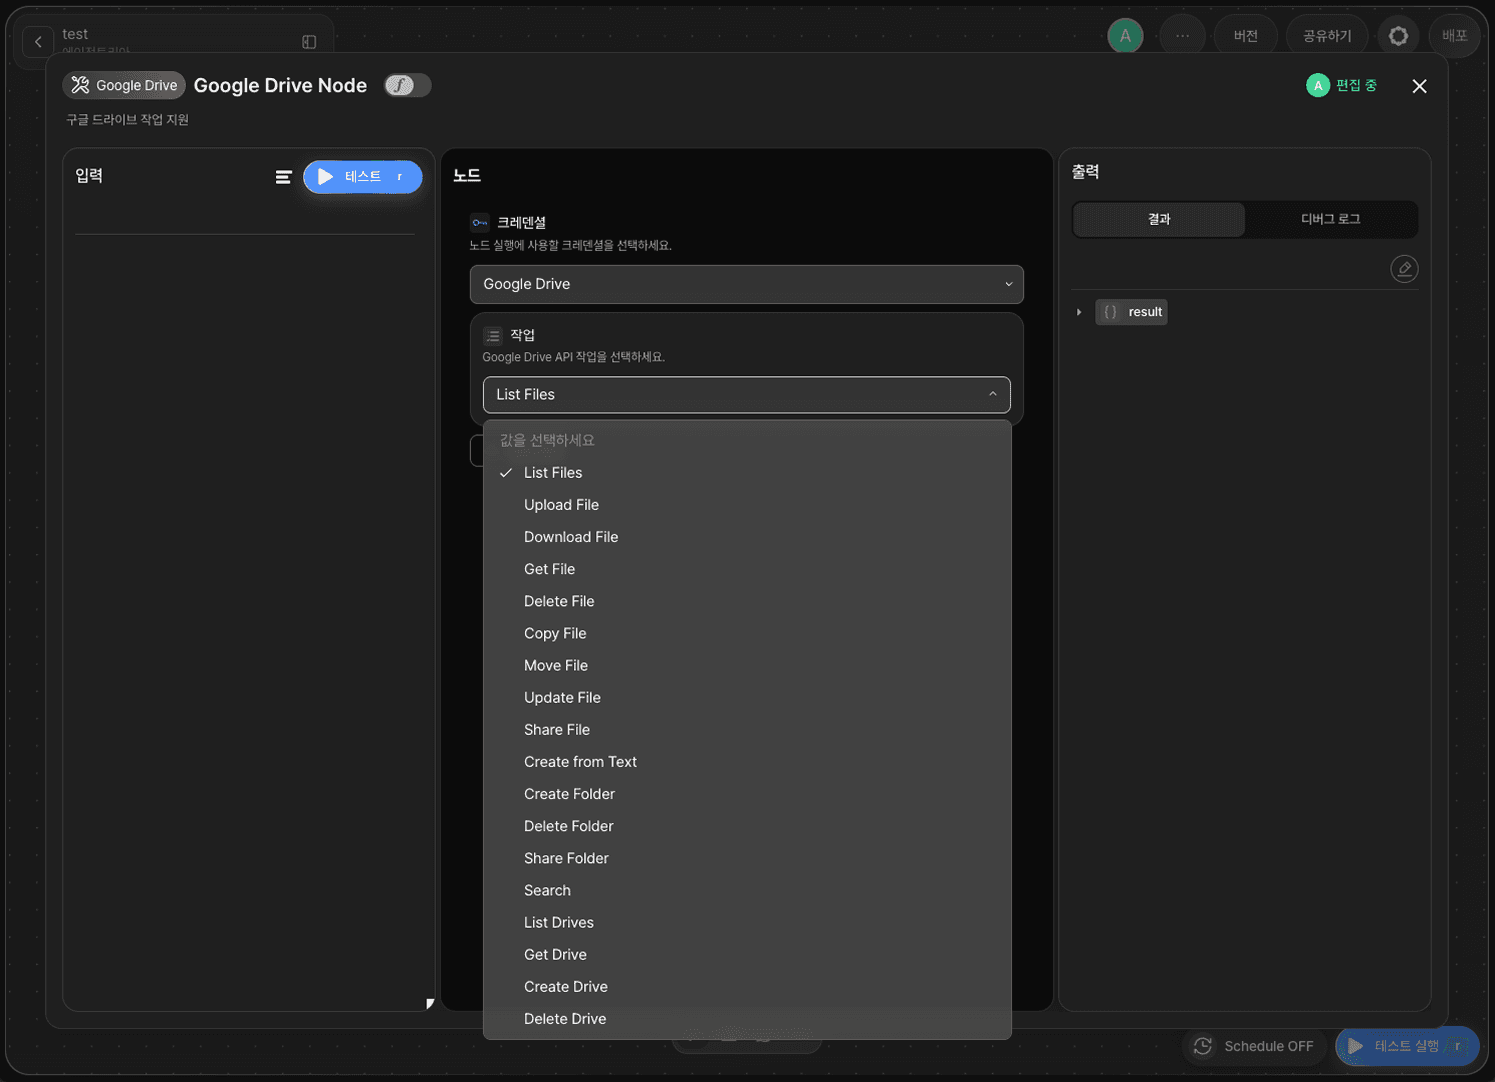Viewport: 1495px width, 1082px height.
Task: Choose Upload File option
Action: pyautogui.click(x=747, y=505)
